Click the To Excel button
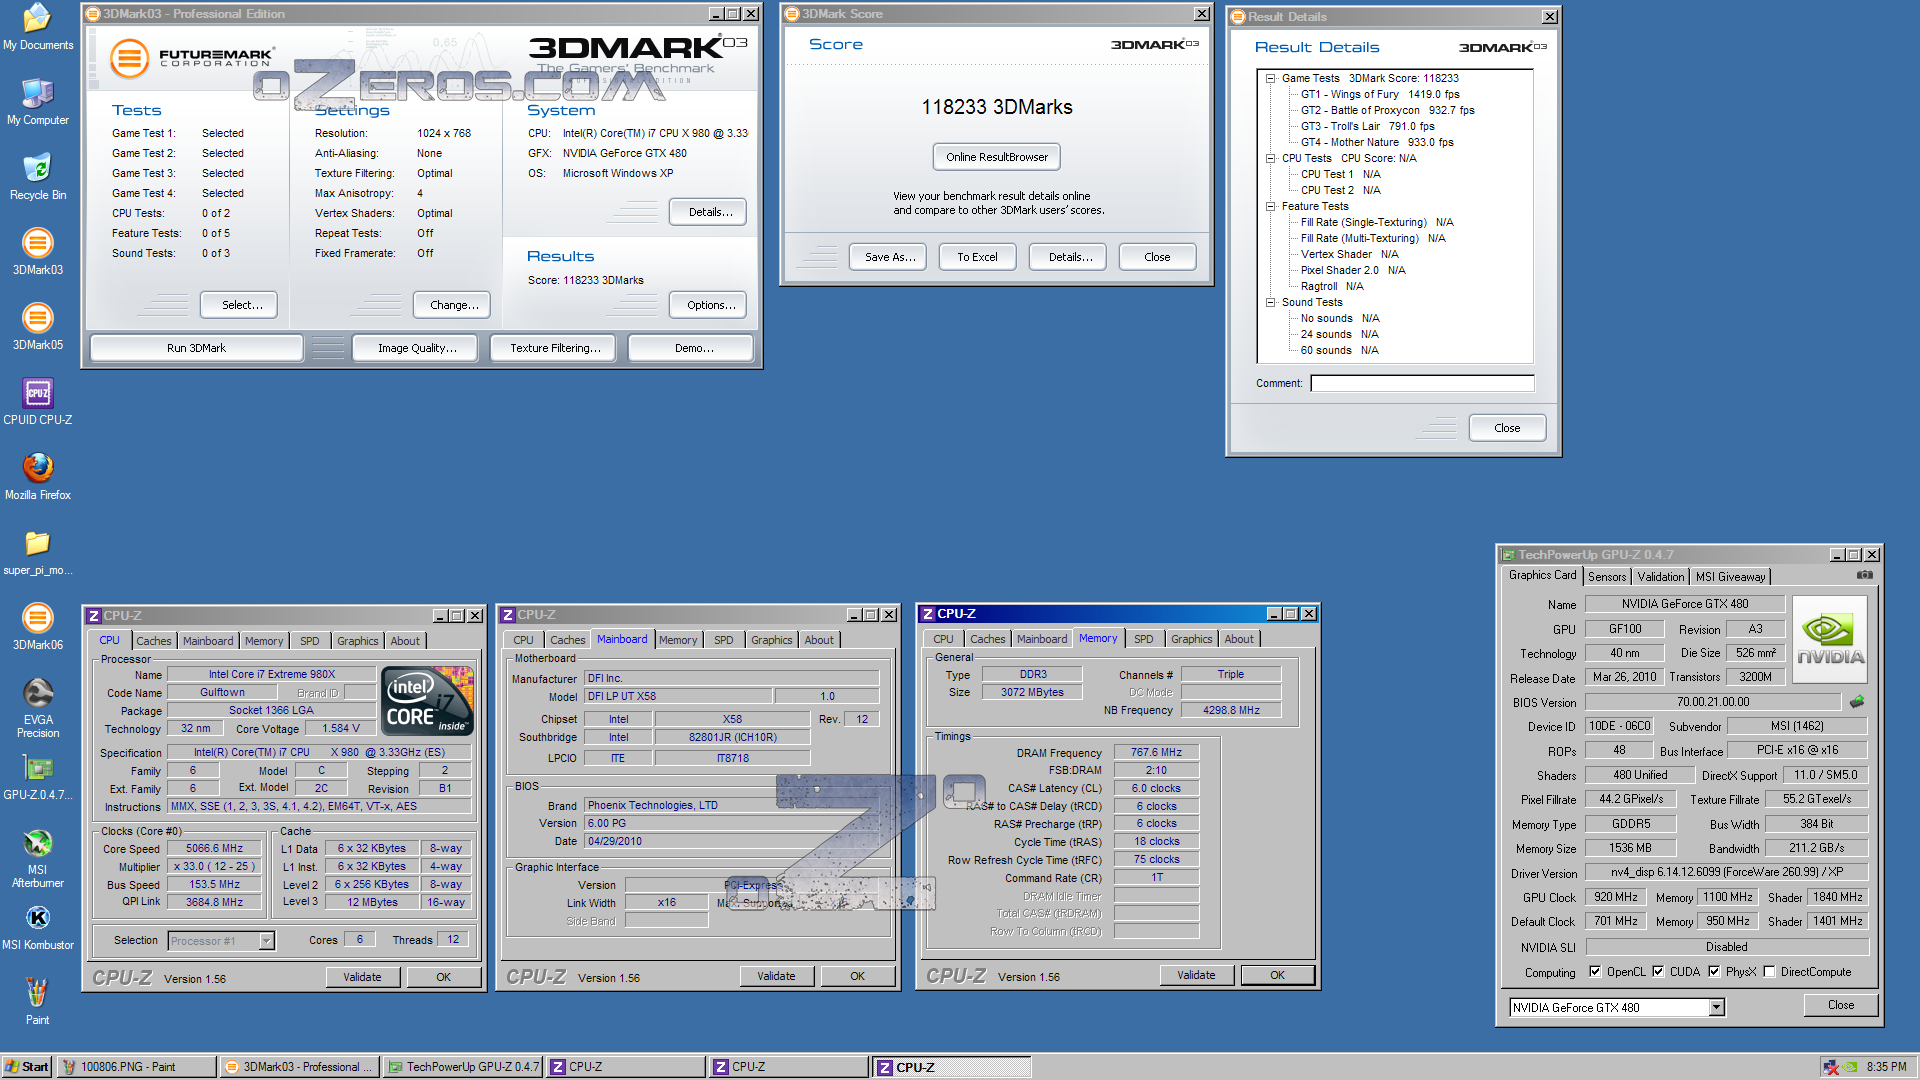 tap(977, 257)
